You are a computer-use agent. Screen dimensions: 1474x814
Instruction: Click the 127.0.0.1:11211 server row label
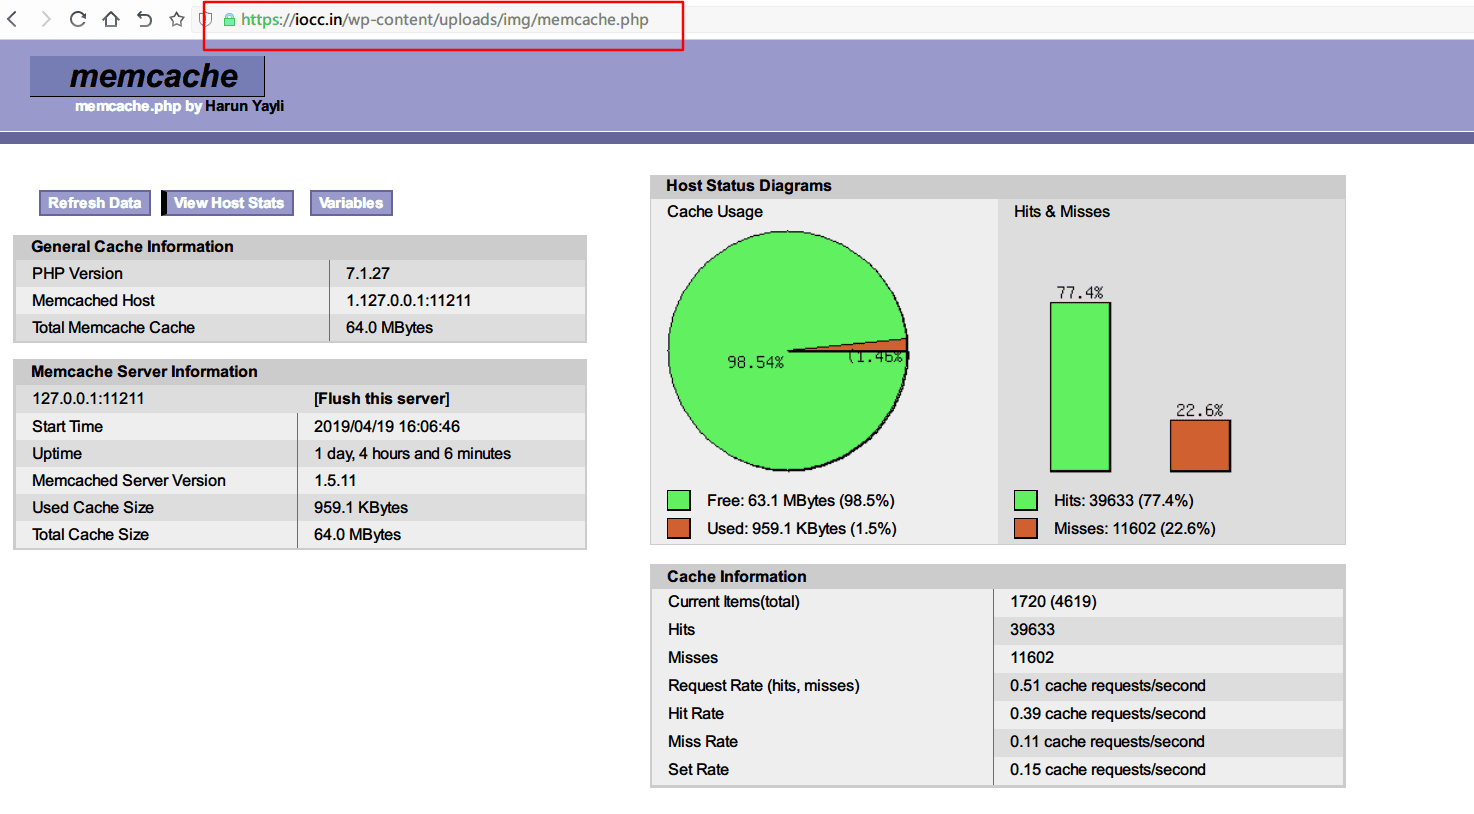[x=88, y=399]
